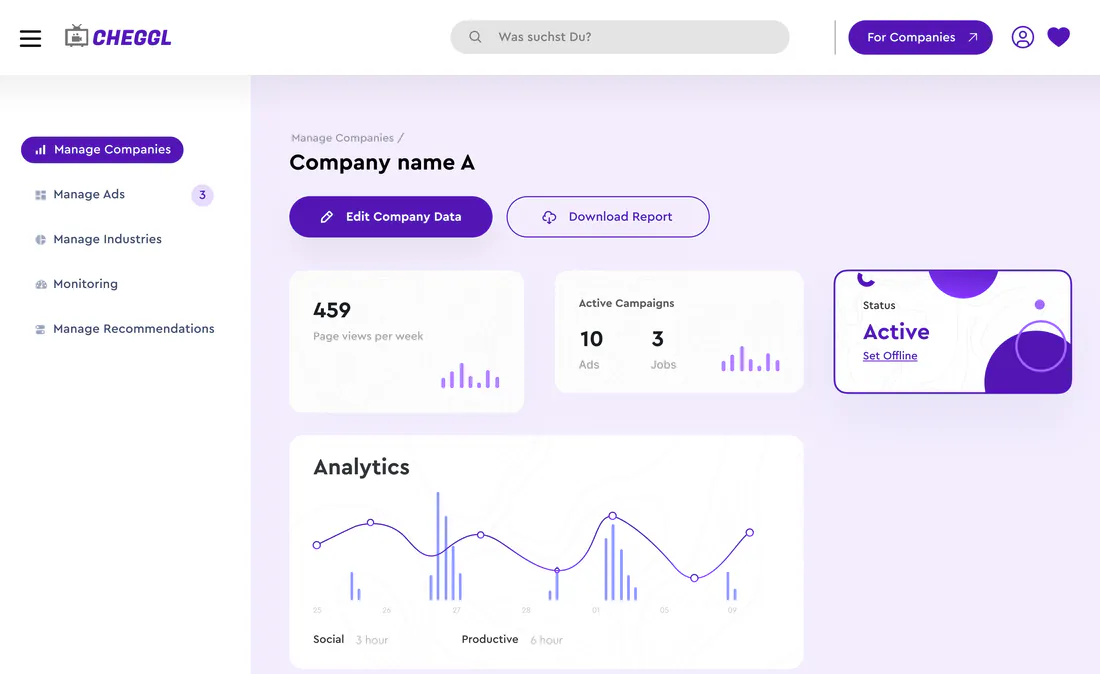Click the Manage Ads grid icon
Image resolution: width=1100 pixels, height=674 pixels.
coord(41,195)
